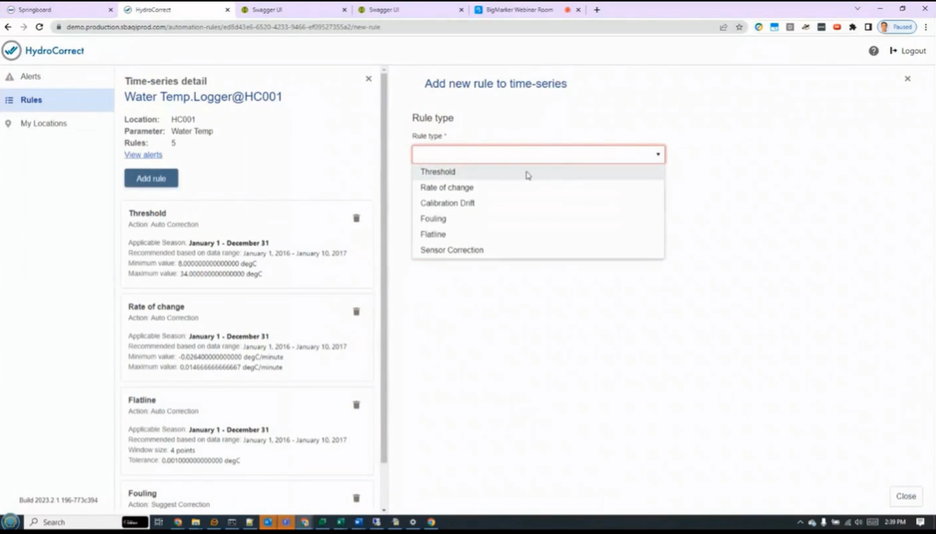Select Calibration Drift from list

click(538, 203)
